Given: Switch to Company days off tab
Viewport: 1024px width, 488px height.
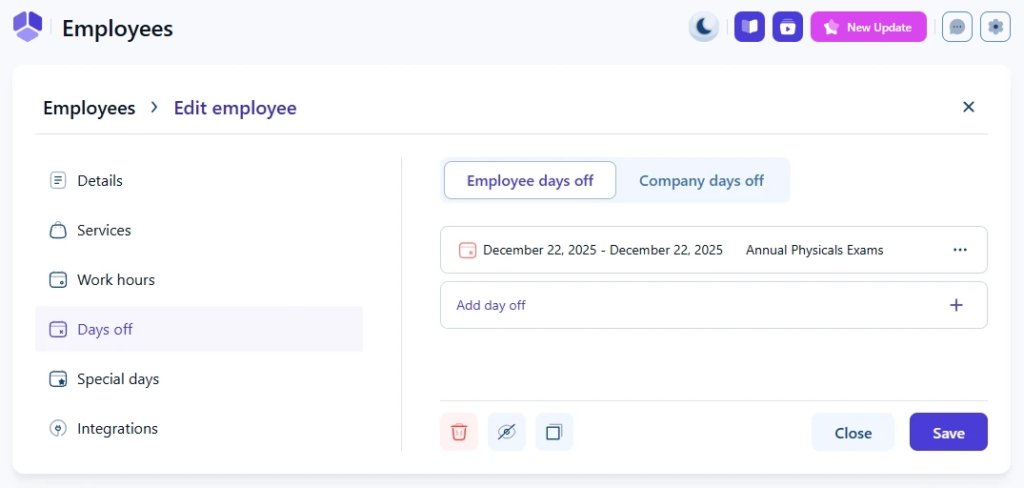Looking at the screenshot, I should pyautogui.click(x=701, y=181).
